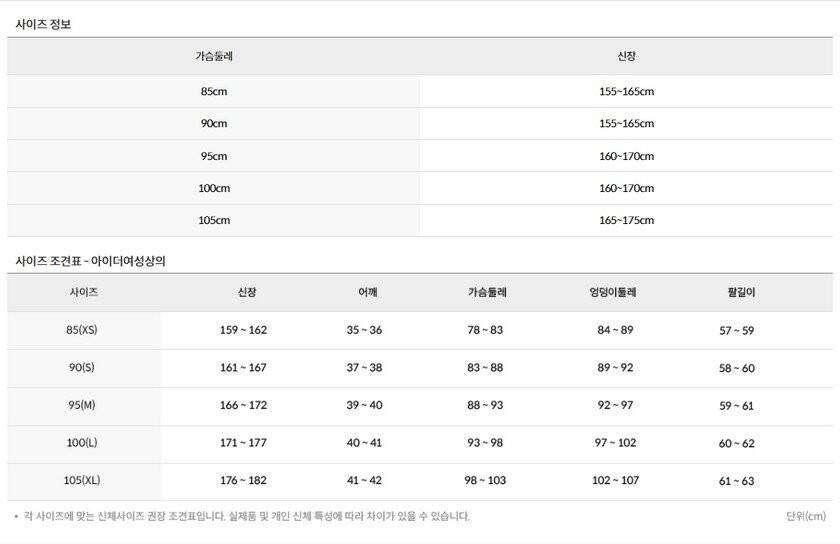Click the 사이즈 column header

tap(83, 293)
